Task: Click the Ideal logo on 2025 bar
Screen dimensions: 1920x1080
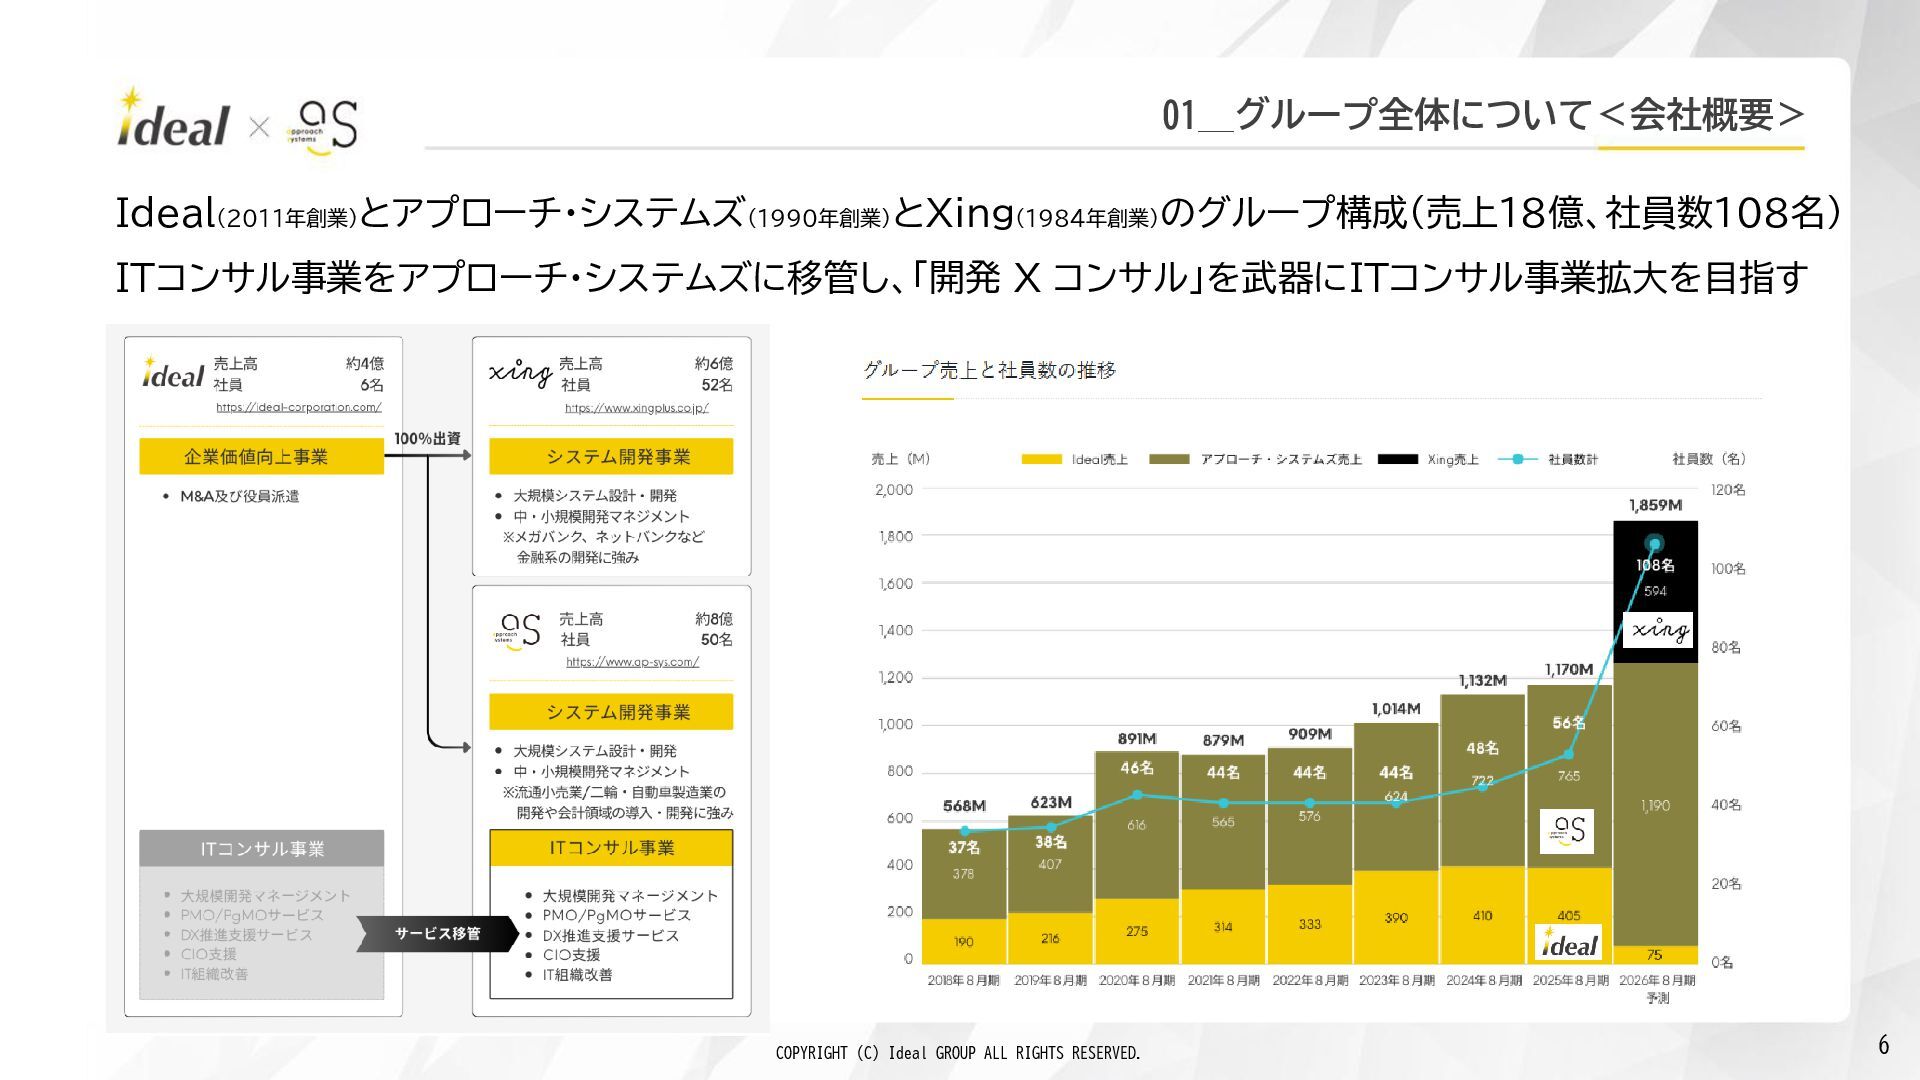Action: tap(1568, 942)
